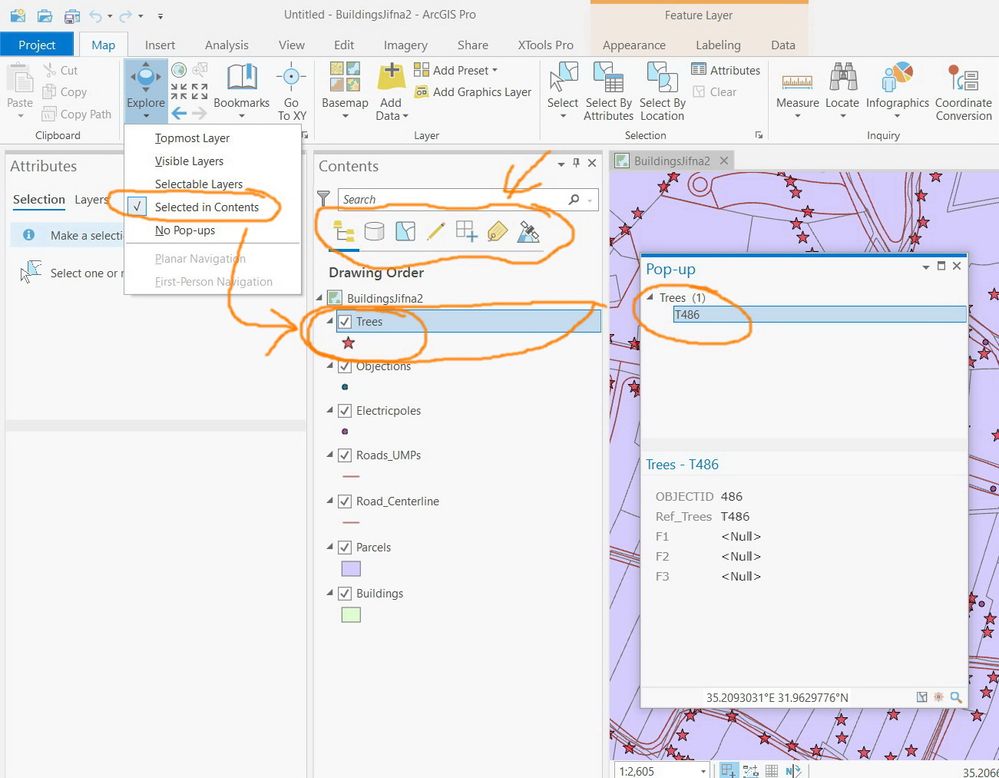Open the Imagery ribbon tab
999x778 pixels.
tap(405, 45)
